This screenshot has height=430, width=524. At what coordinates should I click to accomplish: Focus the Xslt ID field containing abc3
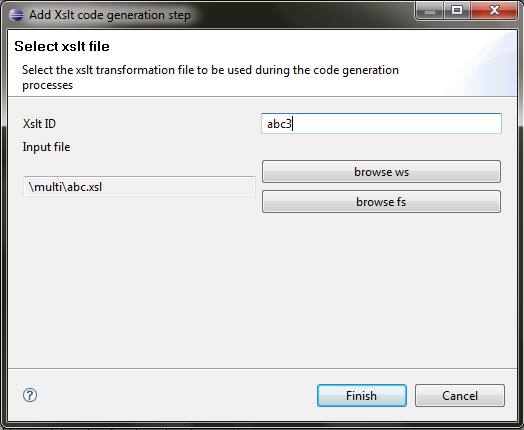tap(381, 124)
